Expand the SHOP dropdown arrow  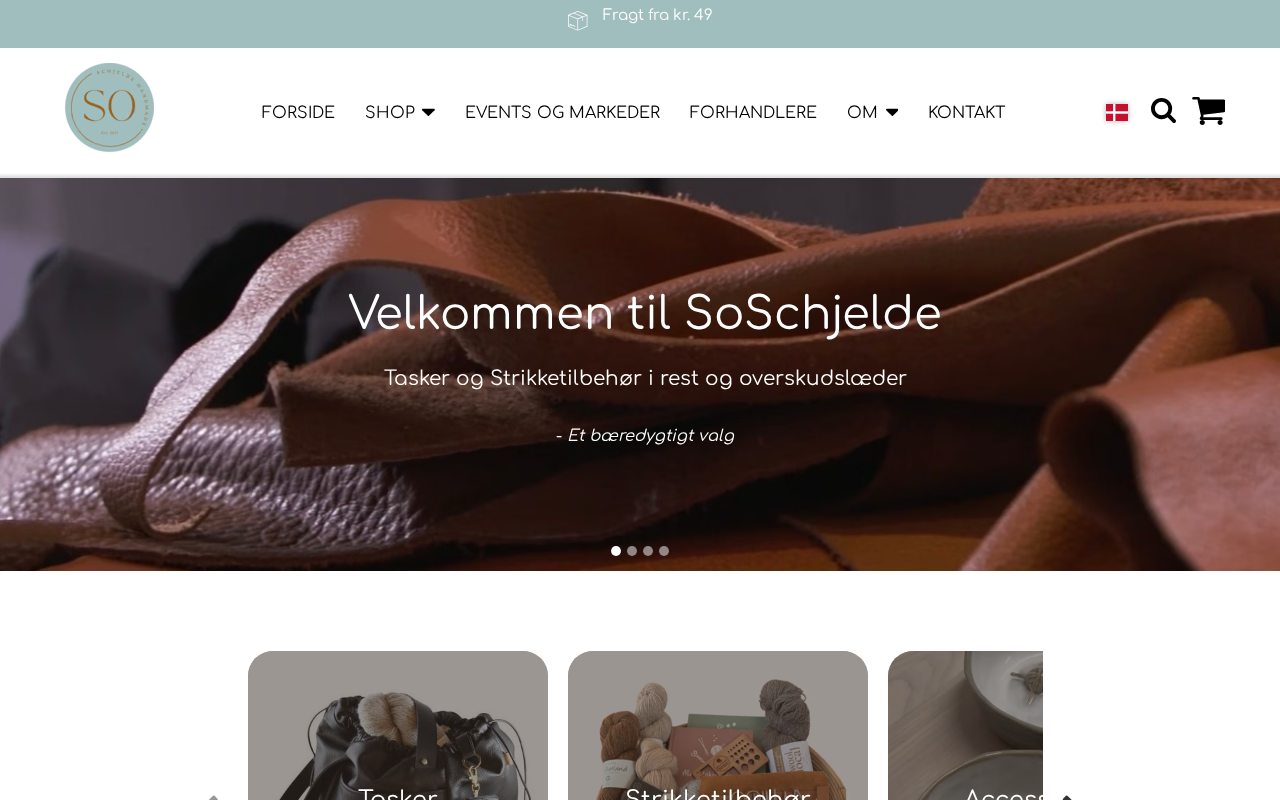(428, 113)
